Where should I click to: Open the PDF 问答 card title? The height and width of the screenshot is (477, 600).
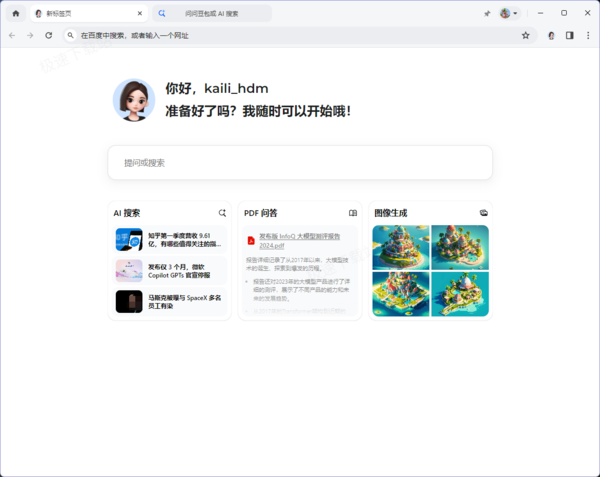(x=261, y=213)
